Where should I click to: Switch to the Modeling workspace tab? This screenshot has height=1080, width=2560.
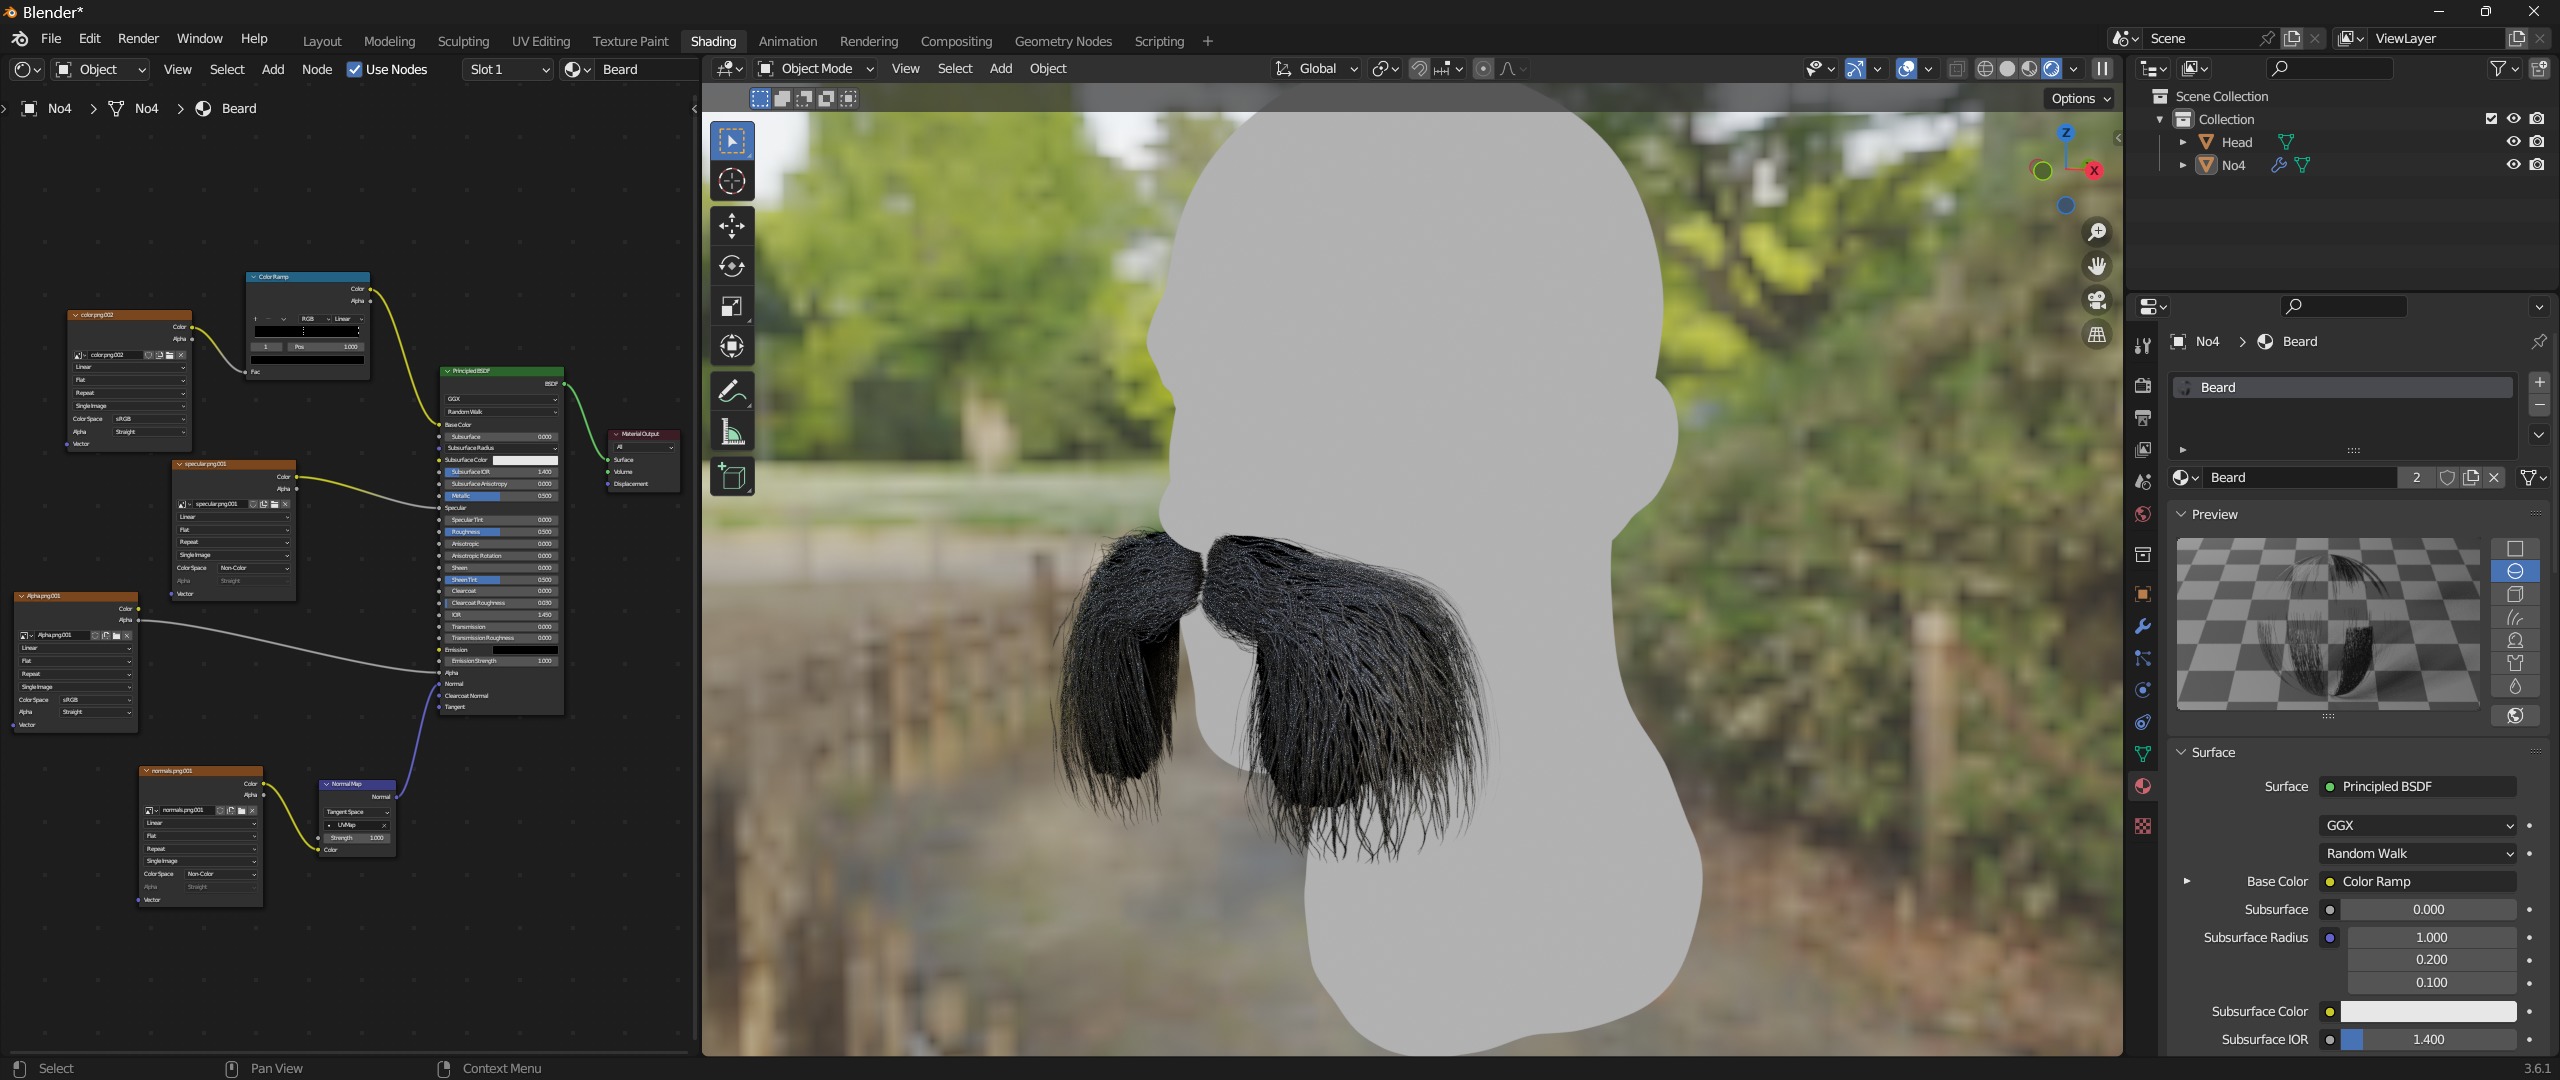pos(389,41)
